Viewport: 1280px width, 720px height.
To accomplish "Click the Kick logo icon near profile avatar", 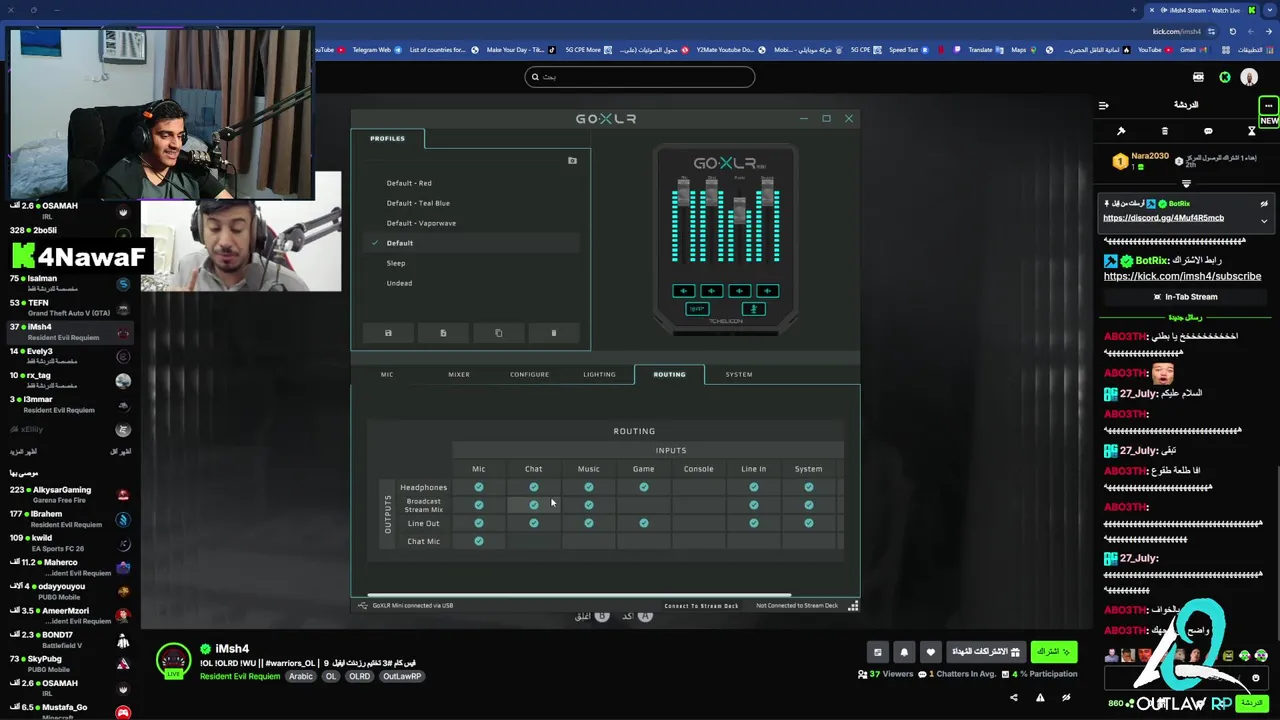I will (1225, 77).
